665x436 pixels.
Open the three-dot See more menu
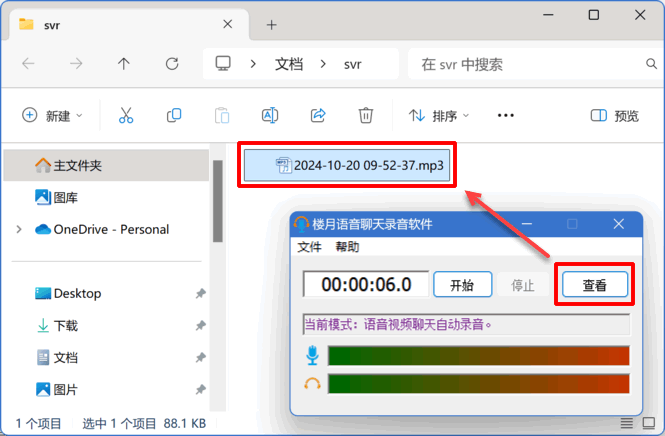pos(506,115)
